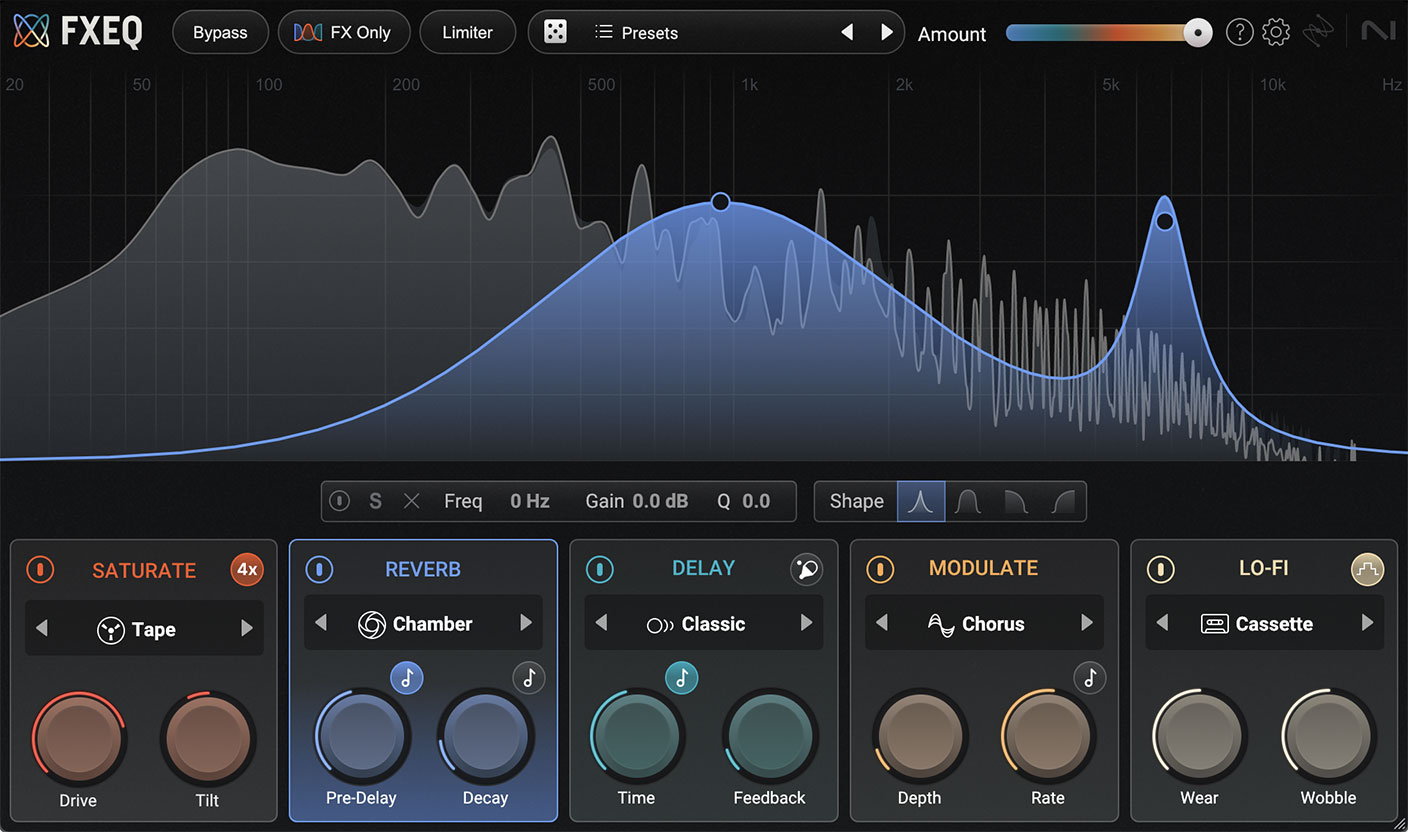Click the Classic delay icon

click(660, 625)
